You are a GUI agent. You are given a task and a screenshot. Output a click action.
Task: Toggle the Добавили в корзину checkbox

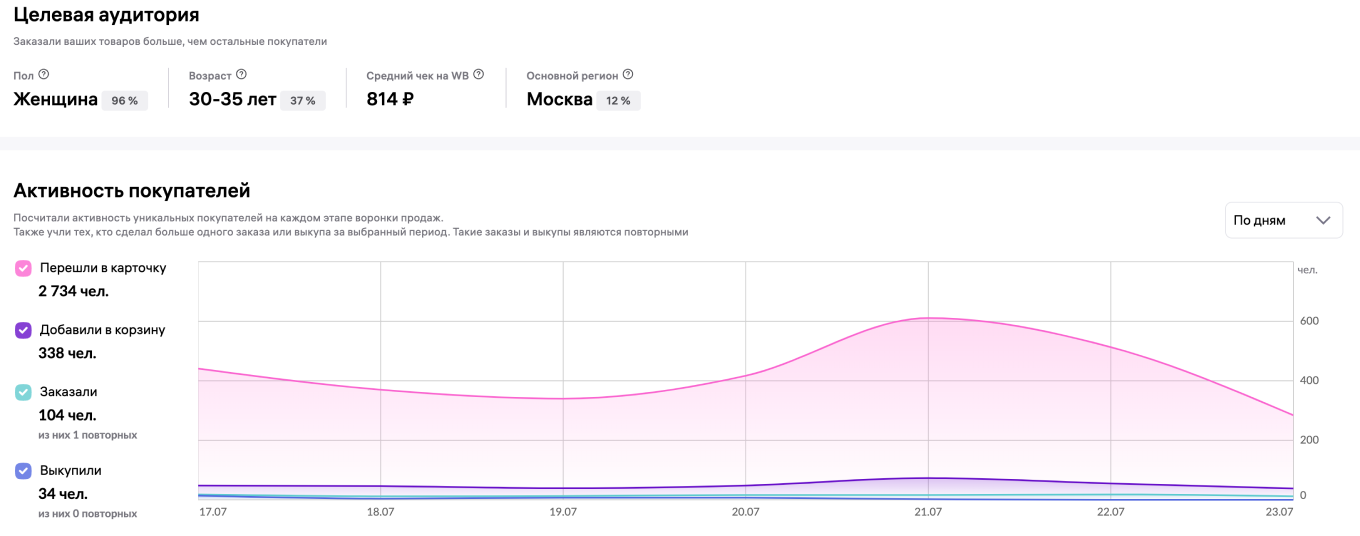pos(23,330)
